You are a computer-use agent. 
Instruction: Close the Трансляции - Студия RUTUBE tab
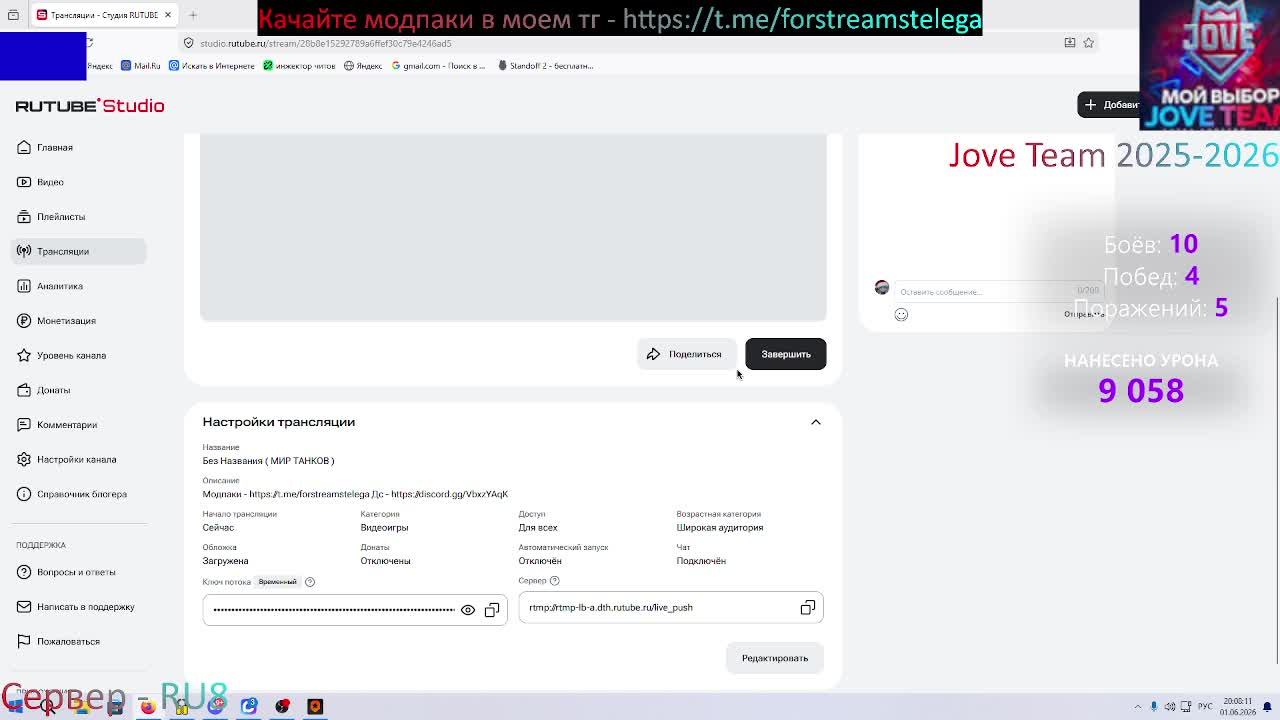[168, 15]
